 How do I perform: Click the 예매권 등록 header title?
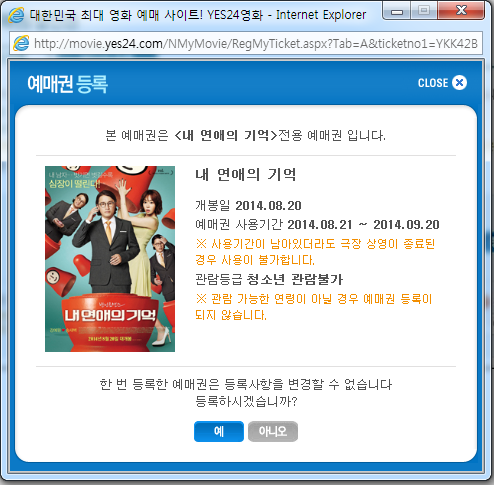67,83
